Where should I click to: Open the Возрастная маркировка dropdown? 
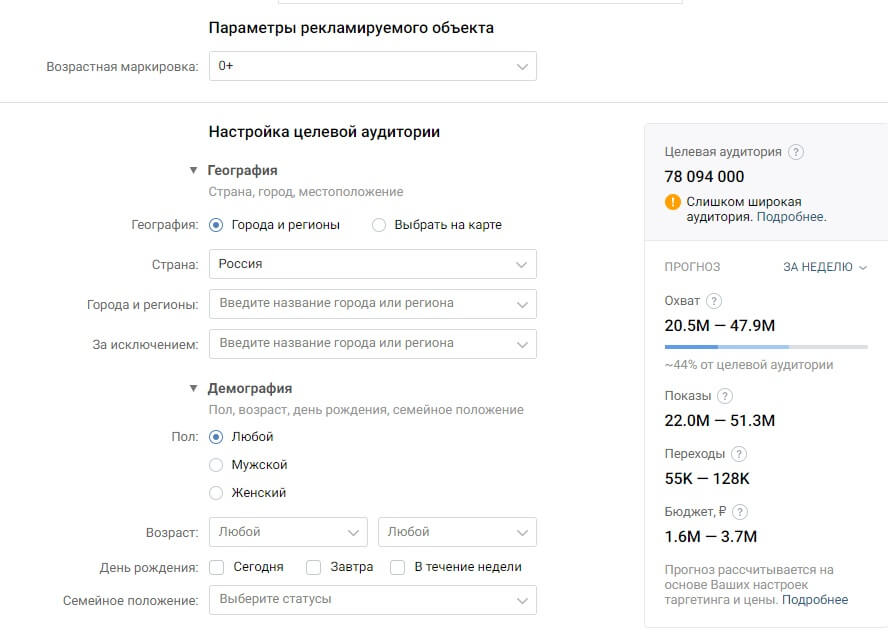pos(373,66)
